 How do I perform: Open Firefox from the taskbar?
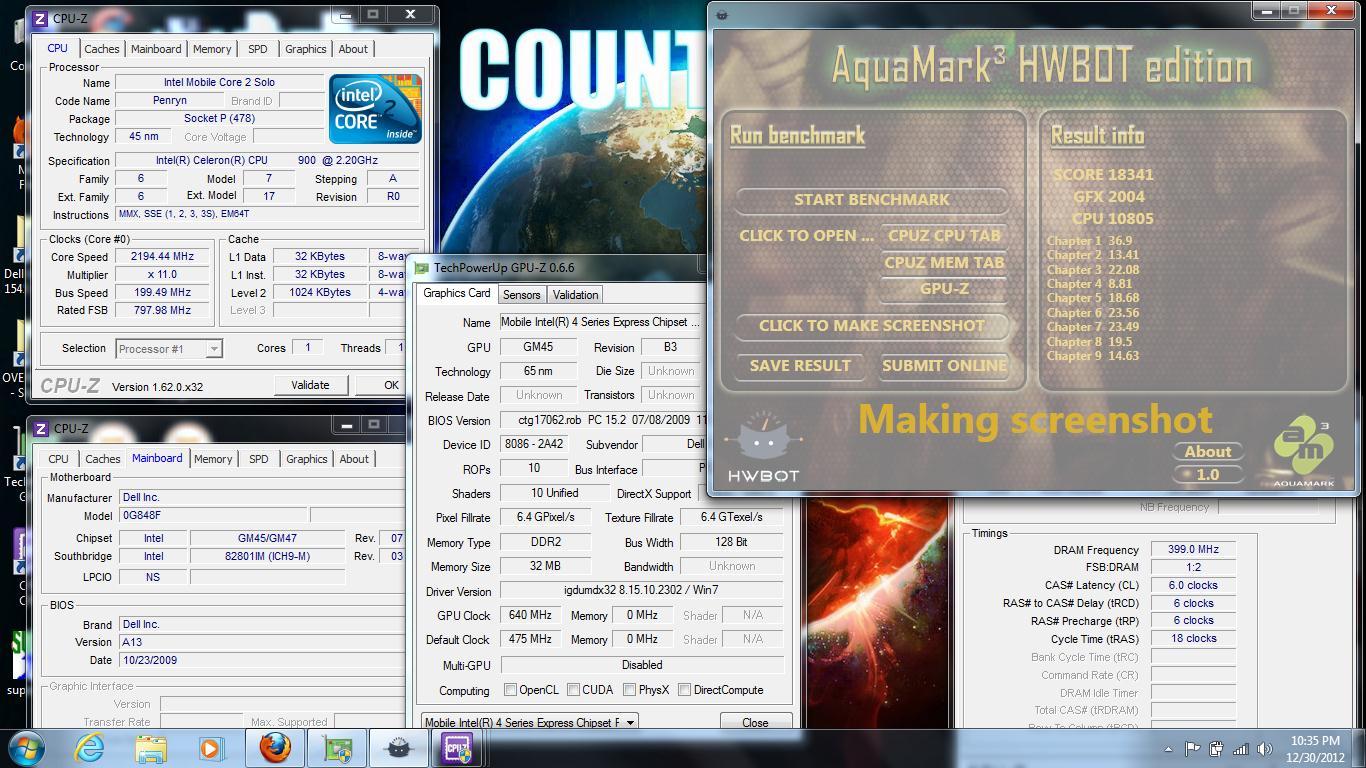click(274, 748)
